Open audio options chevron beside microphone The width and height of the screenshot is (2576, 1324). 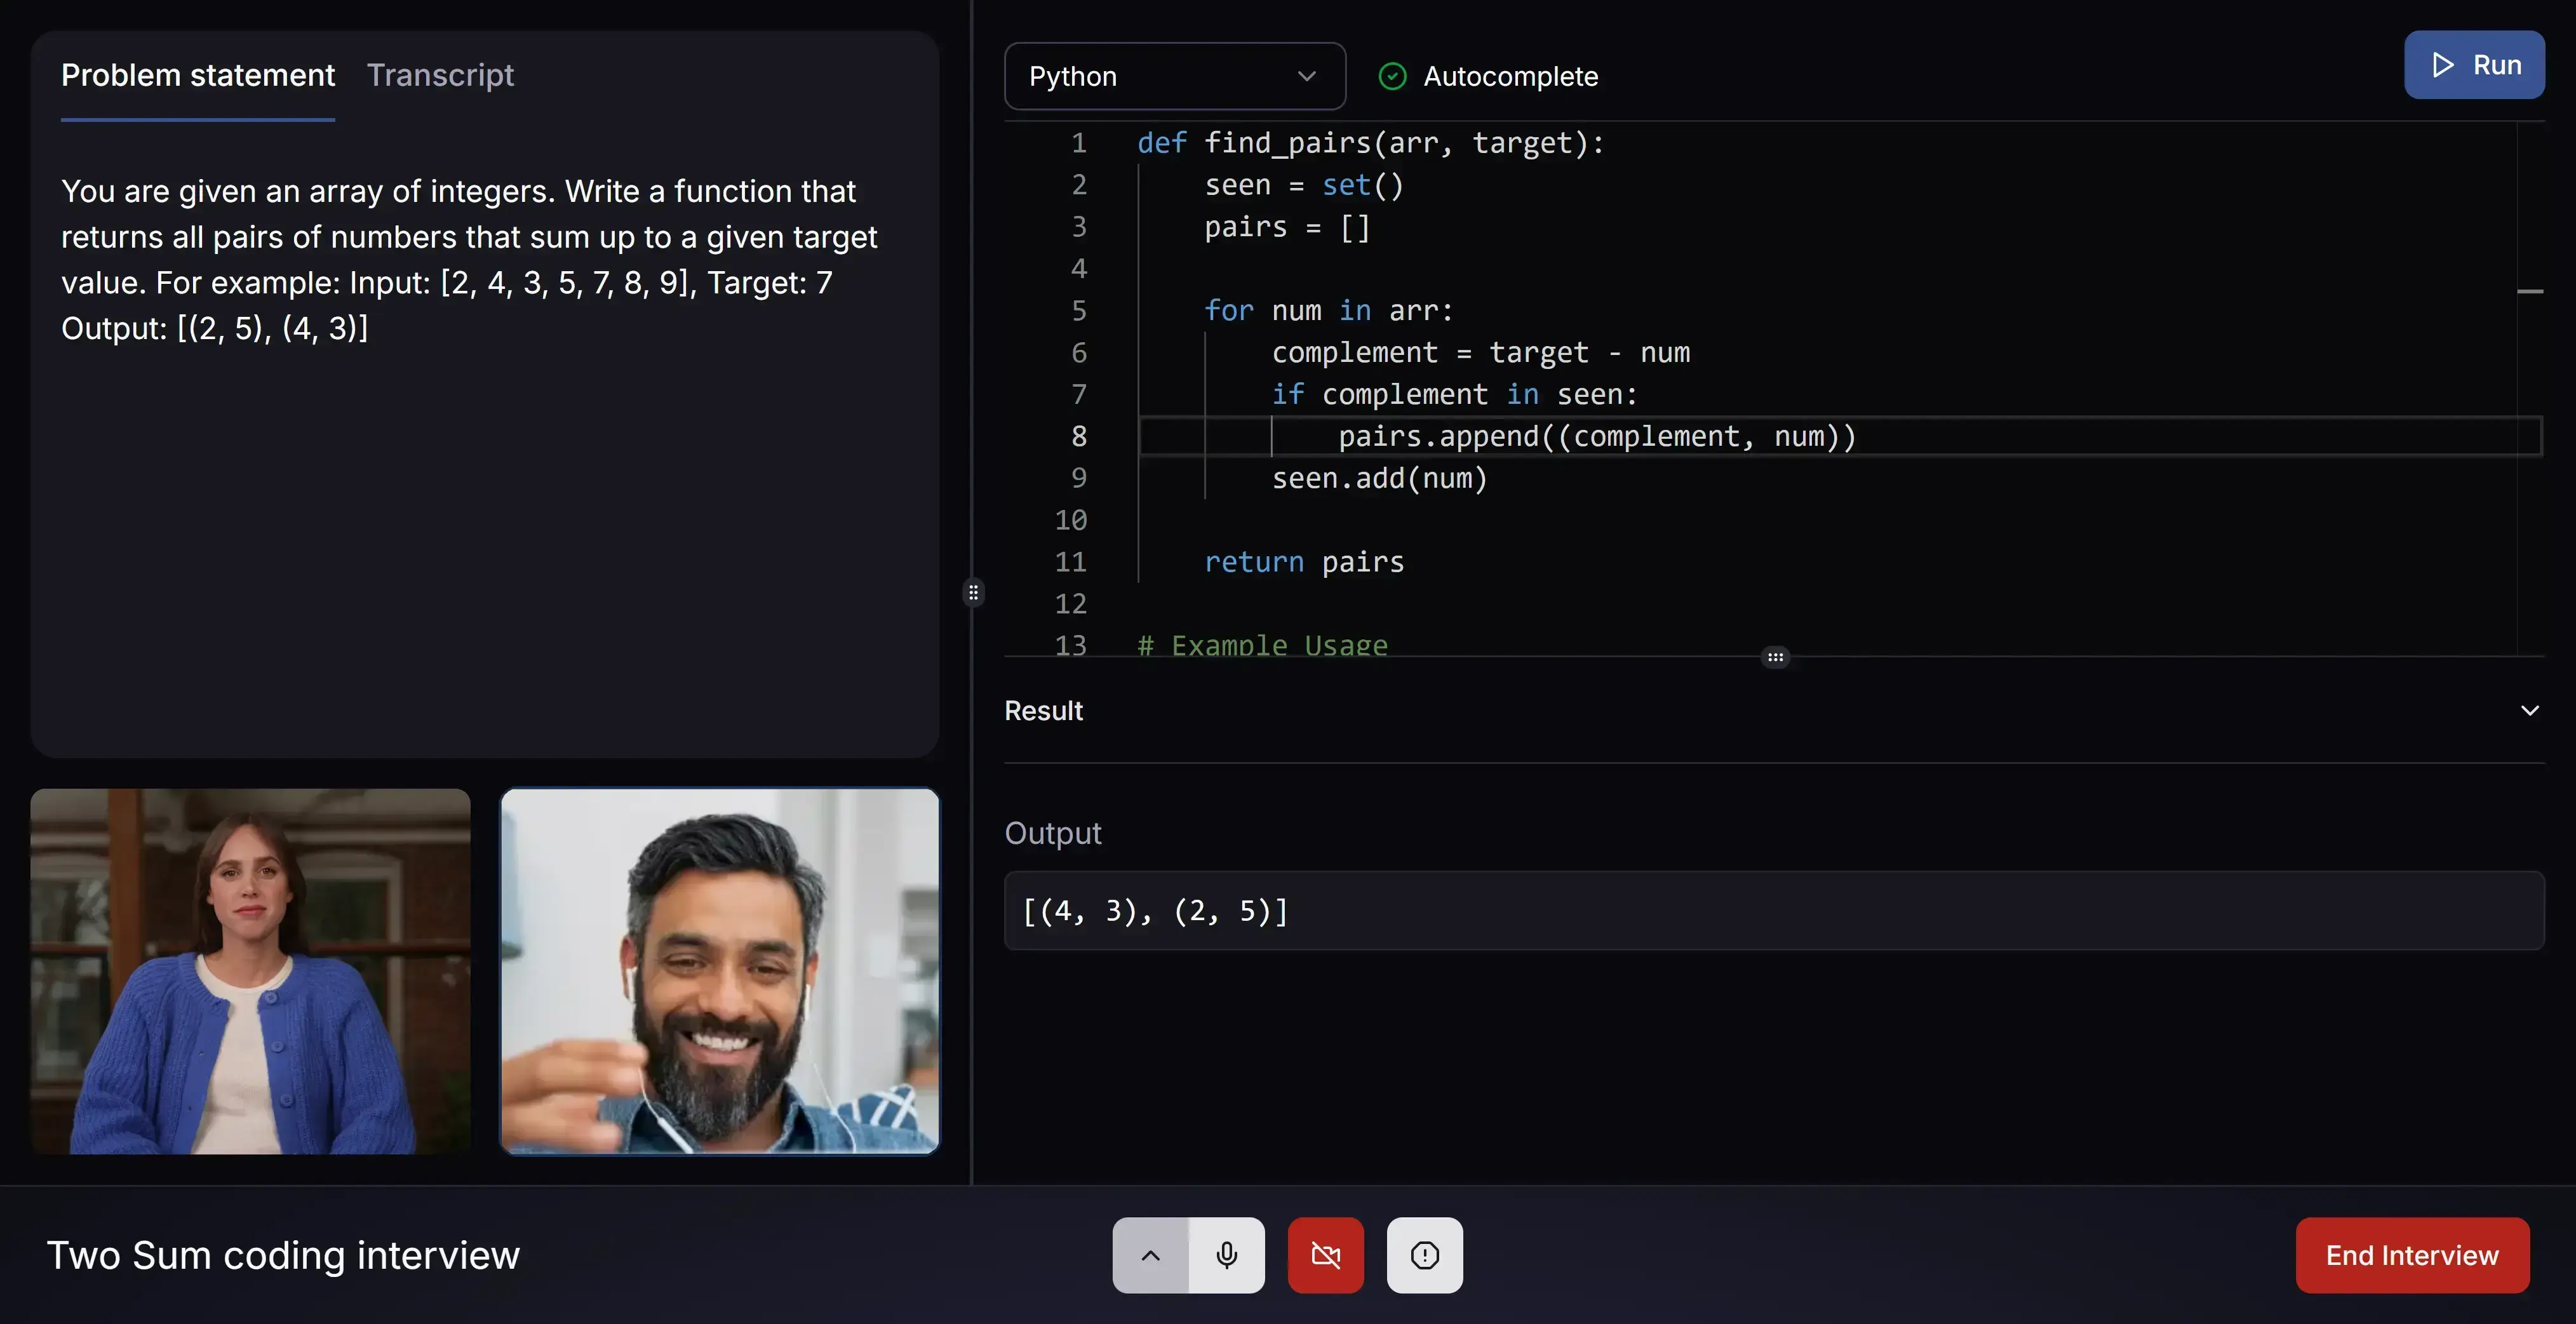(1150, 1255)
